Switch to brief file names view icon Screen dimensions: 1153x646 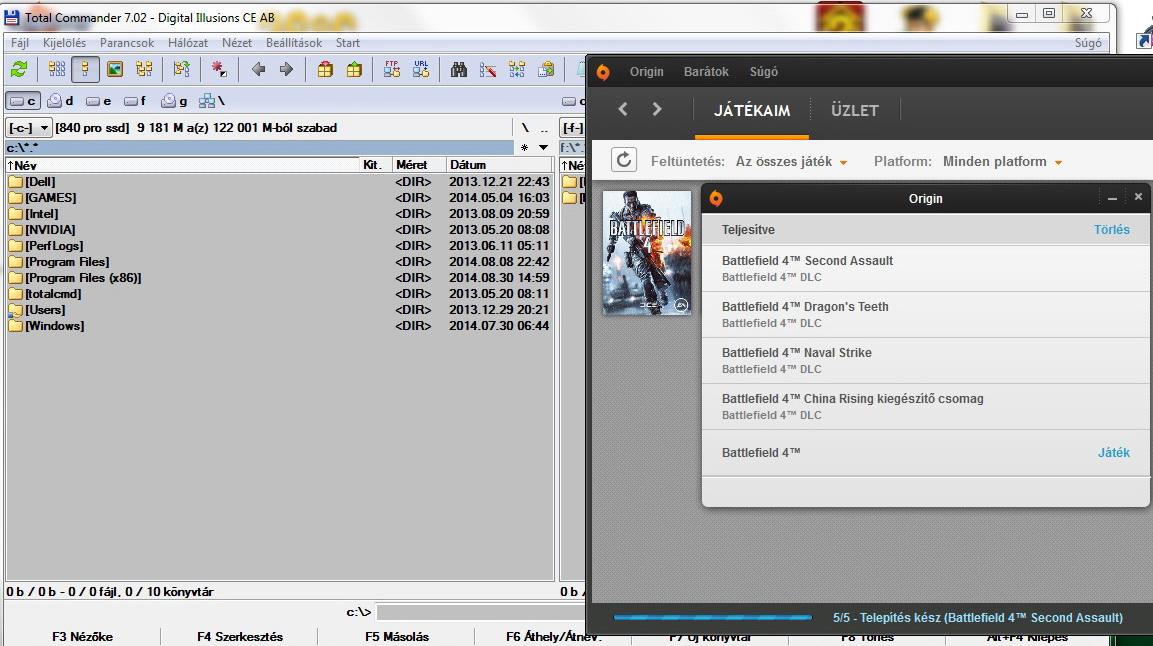coord(57,69)
